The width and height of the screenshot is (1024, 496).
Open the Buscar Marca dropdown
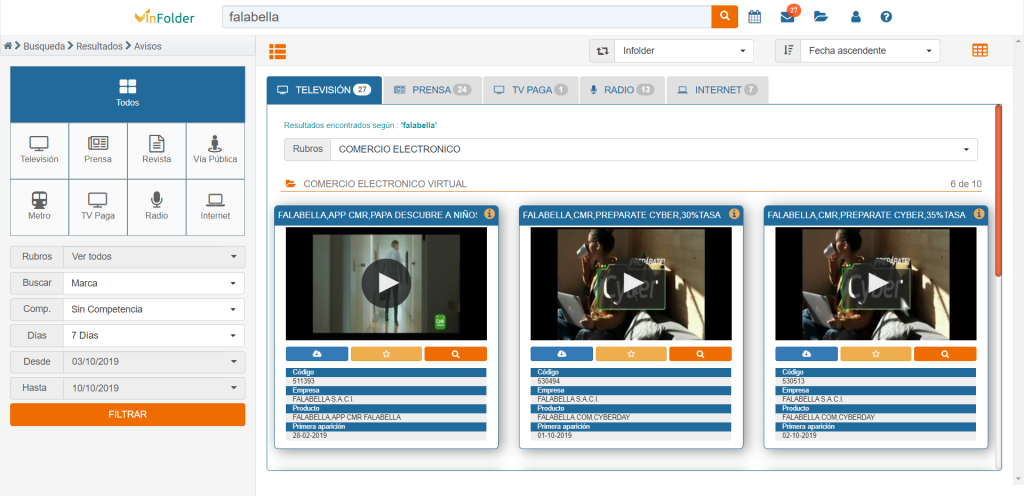[154, 283]
